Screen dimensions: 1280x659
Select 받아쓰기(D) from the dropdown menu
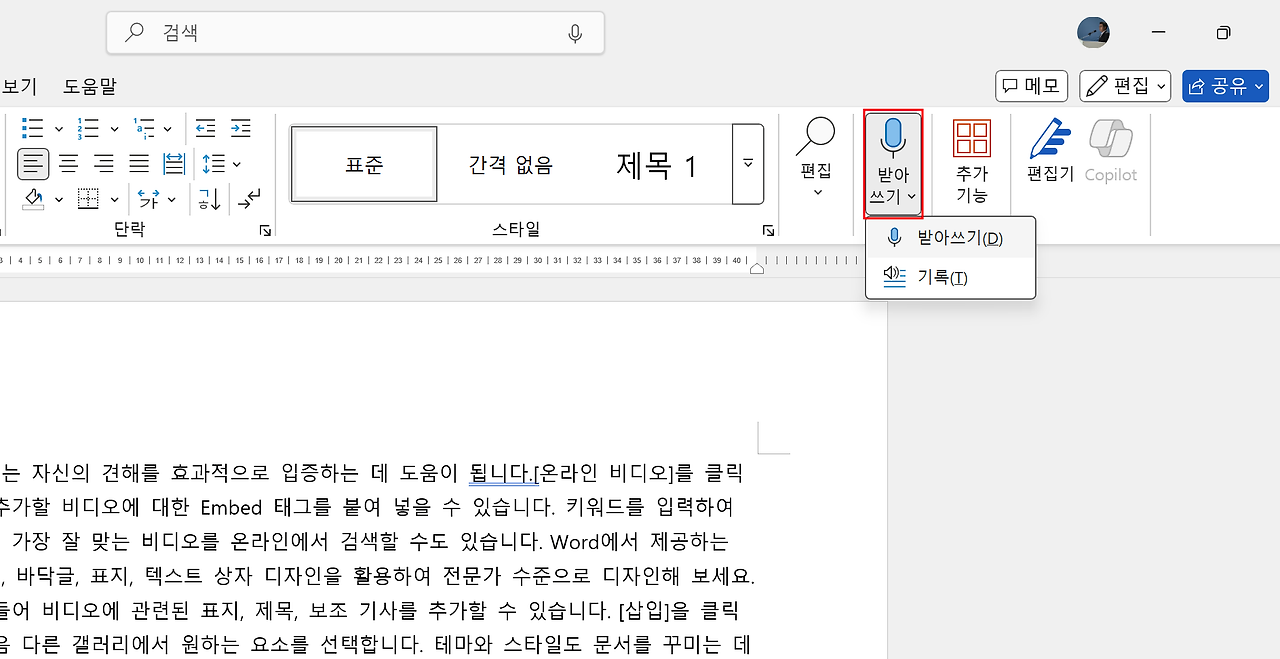[x=959, y=238]
